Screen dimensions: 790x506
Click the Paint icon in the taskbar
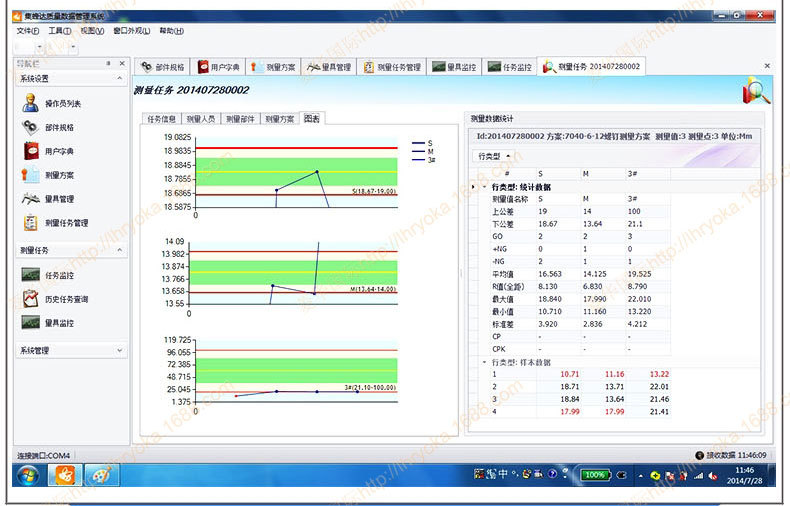(x=101, y=474)
